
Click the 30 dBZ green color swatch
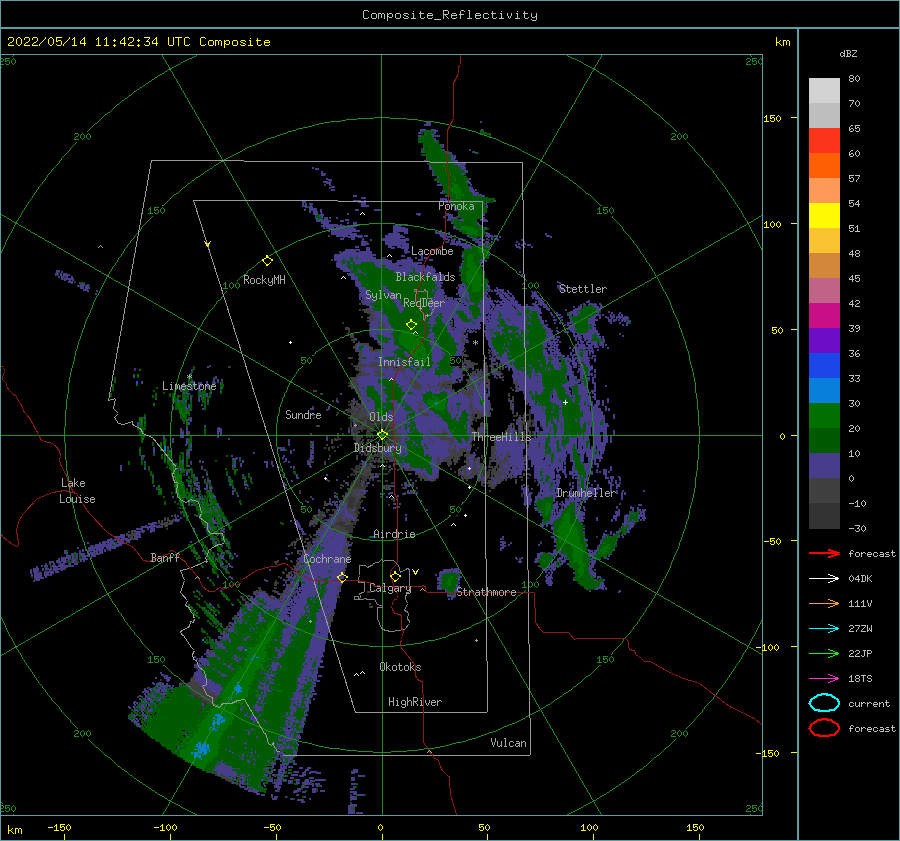(824, 415)
